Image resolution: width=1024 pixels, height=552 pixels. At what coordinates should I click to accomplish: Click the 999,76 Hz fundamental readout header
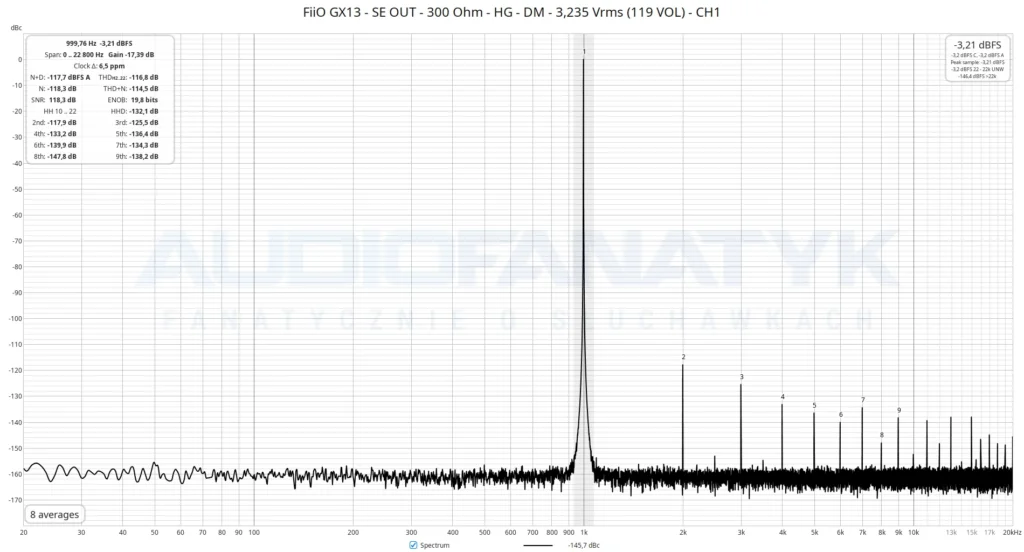click(99, 43)
